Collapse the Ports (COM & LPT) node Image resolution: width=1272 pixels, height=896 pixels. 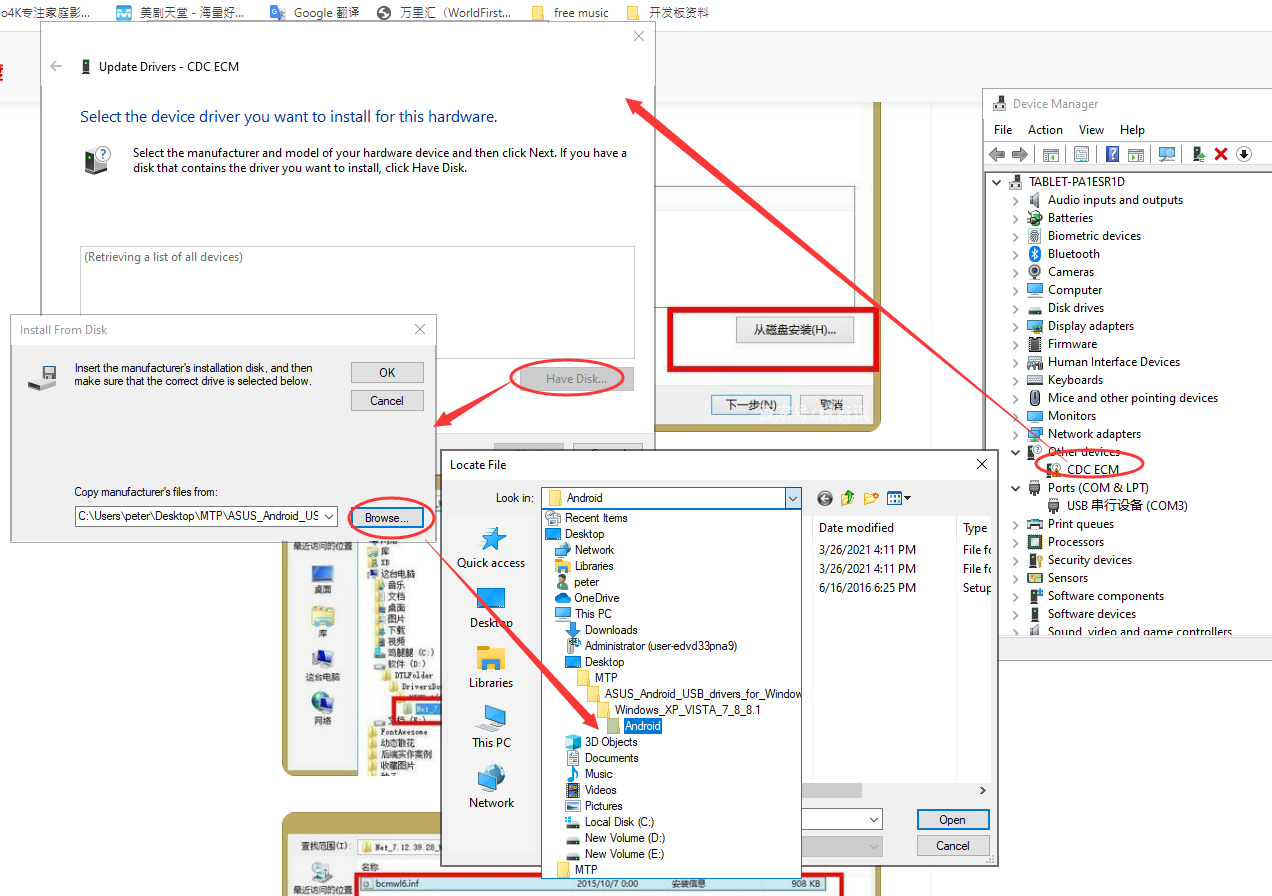[x=1016, y=488]
